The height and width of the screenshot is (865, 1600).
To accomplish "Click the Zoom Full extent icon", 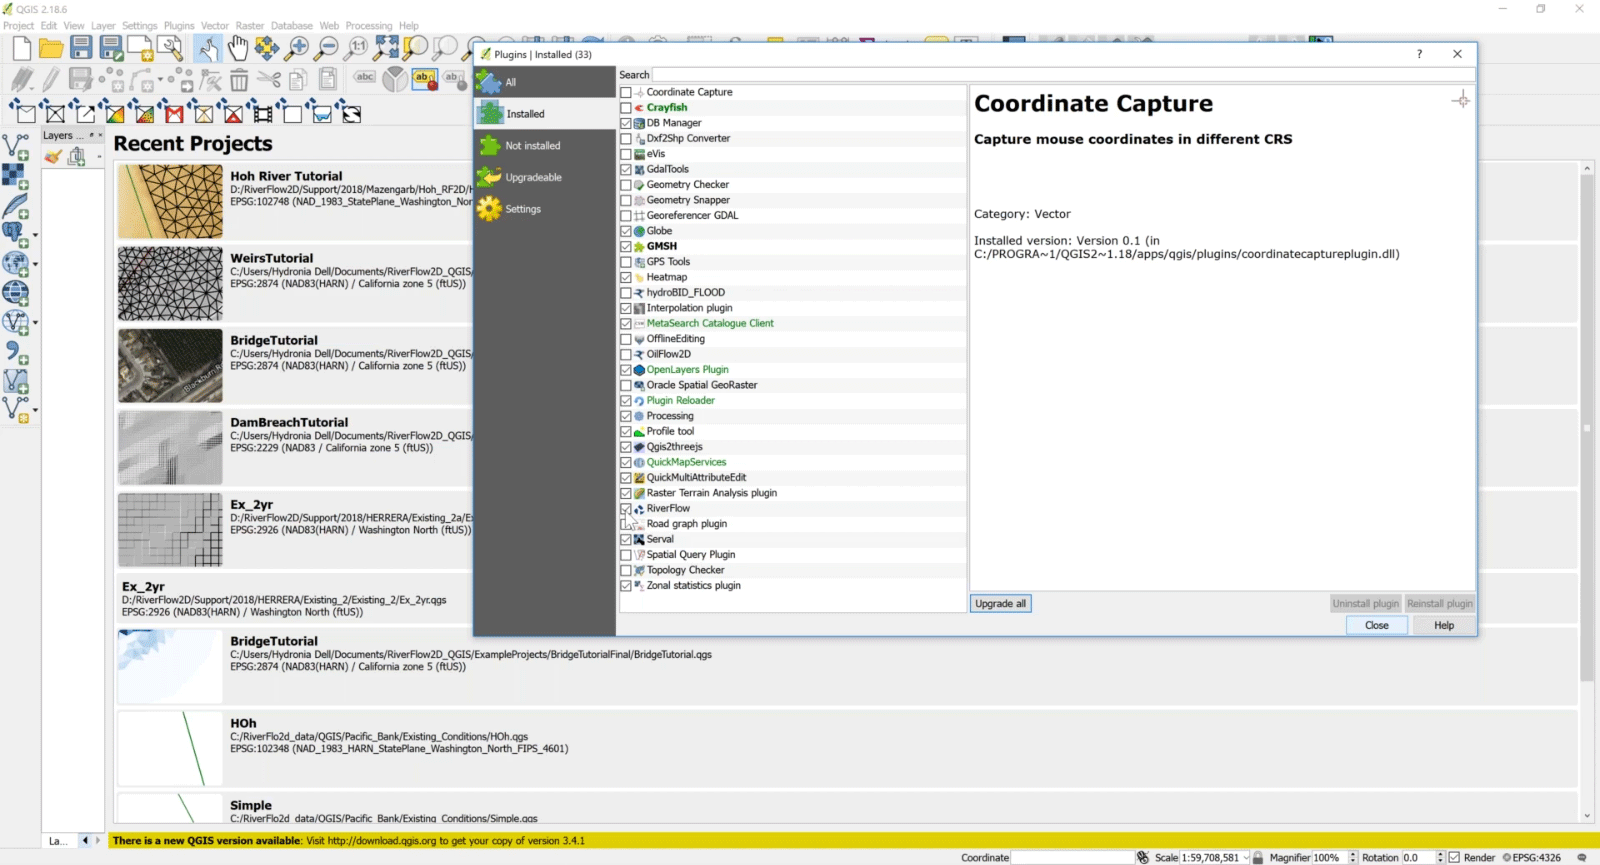I will (x=386, y=48).
